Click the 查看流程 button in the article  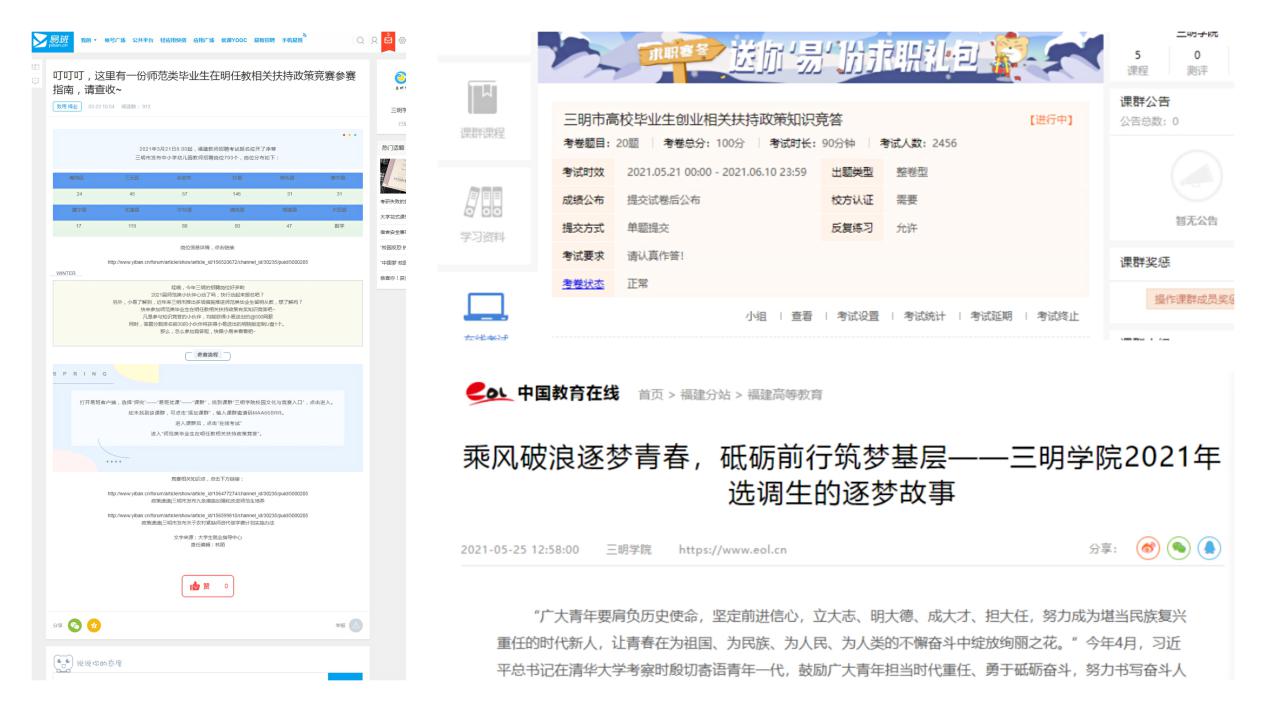tap(208, 355)
